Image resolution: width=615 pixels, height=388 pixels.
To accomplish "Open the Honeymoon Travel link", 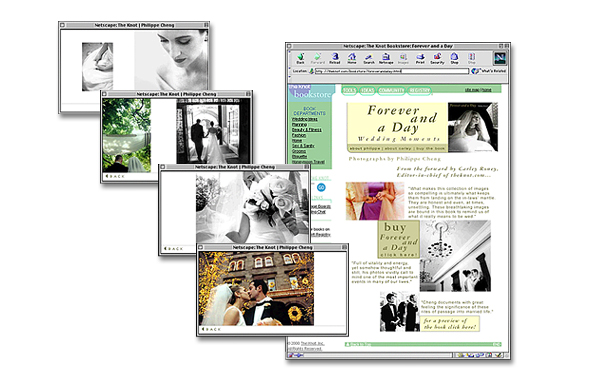I will [308, 162].
